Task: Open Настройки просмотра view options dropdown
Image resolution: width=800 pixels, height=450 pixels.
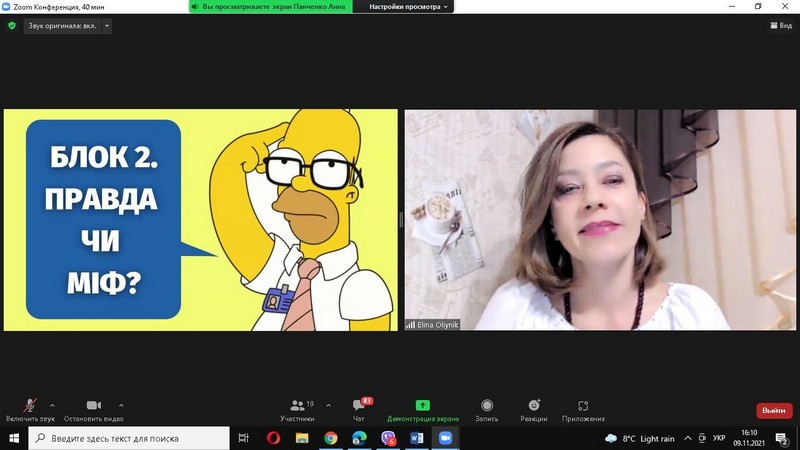Action: 408,7
